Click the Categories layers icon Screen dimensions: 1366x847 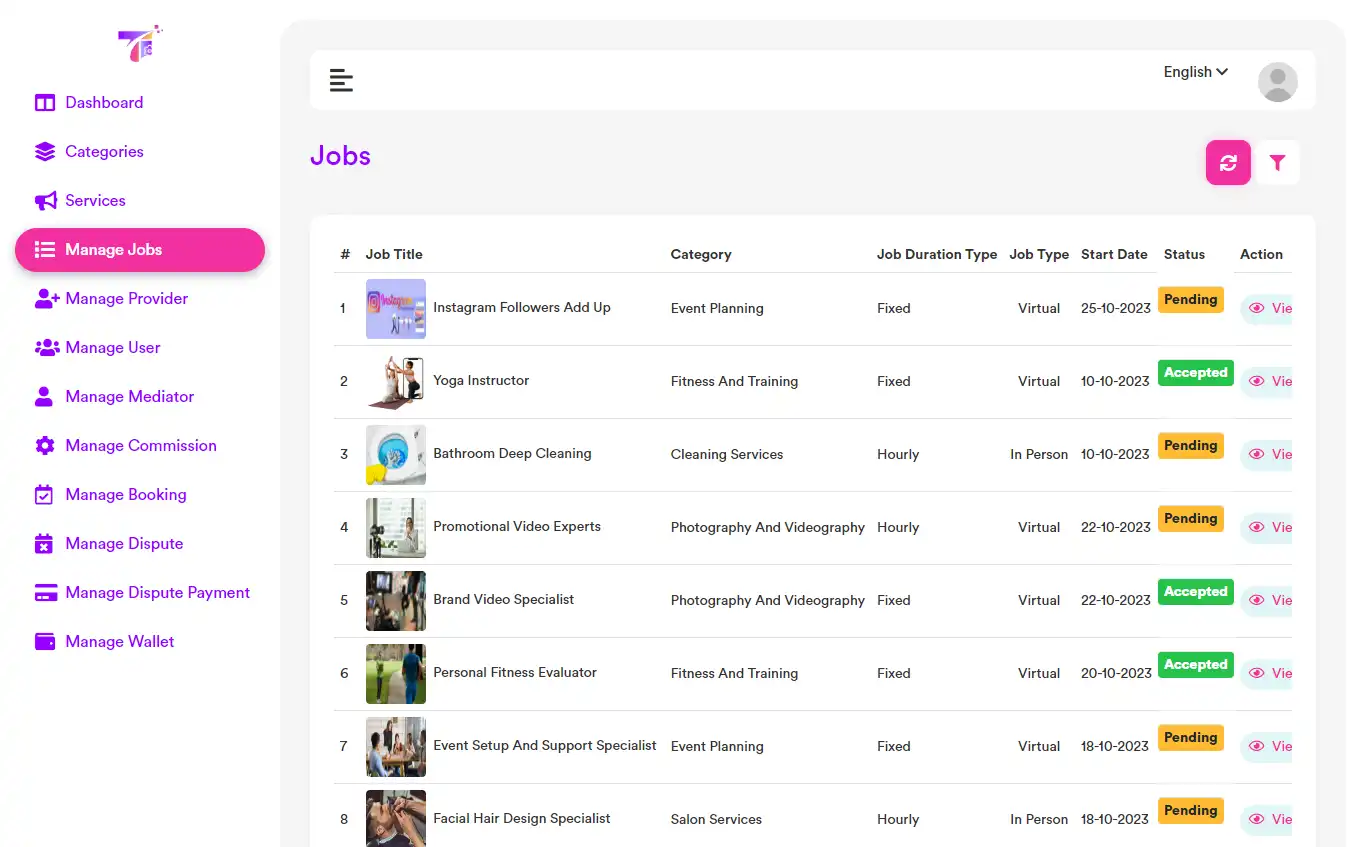click(x=45, y=151)
